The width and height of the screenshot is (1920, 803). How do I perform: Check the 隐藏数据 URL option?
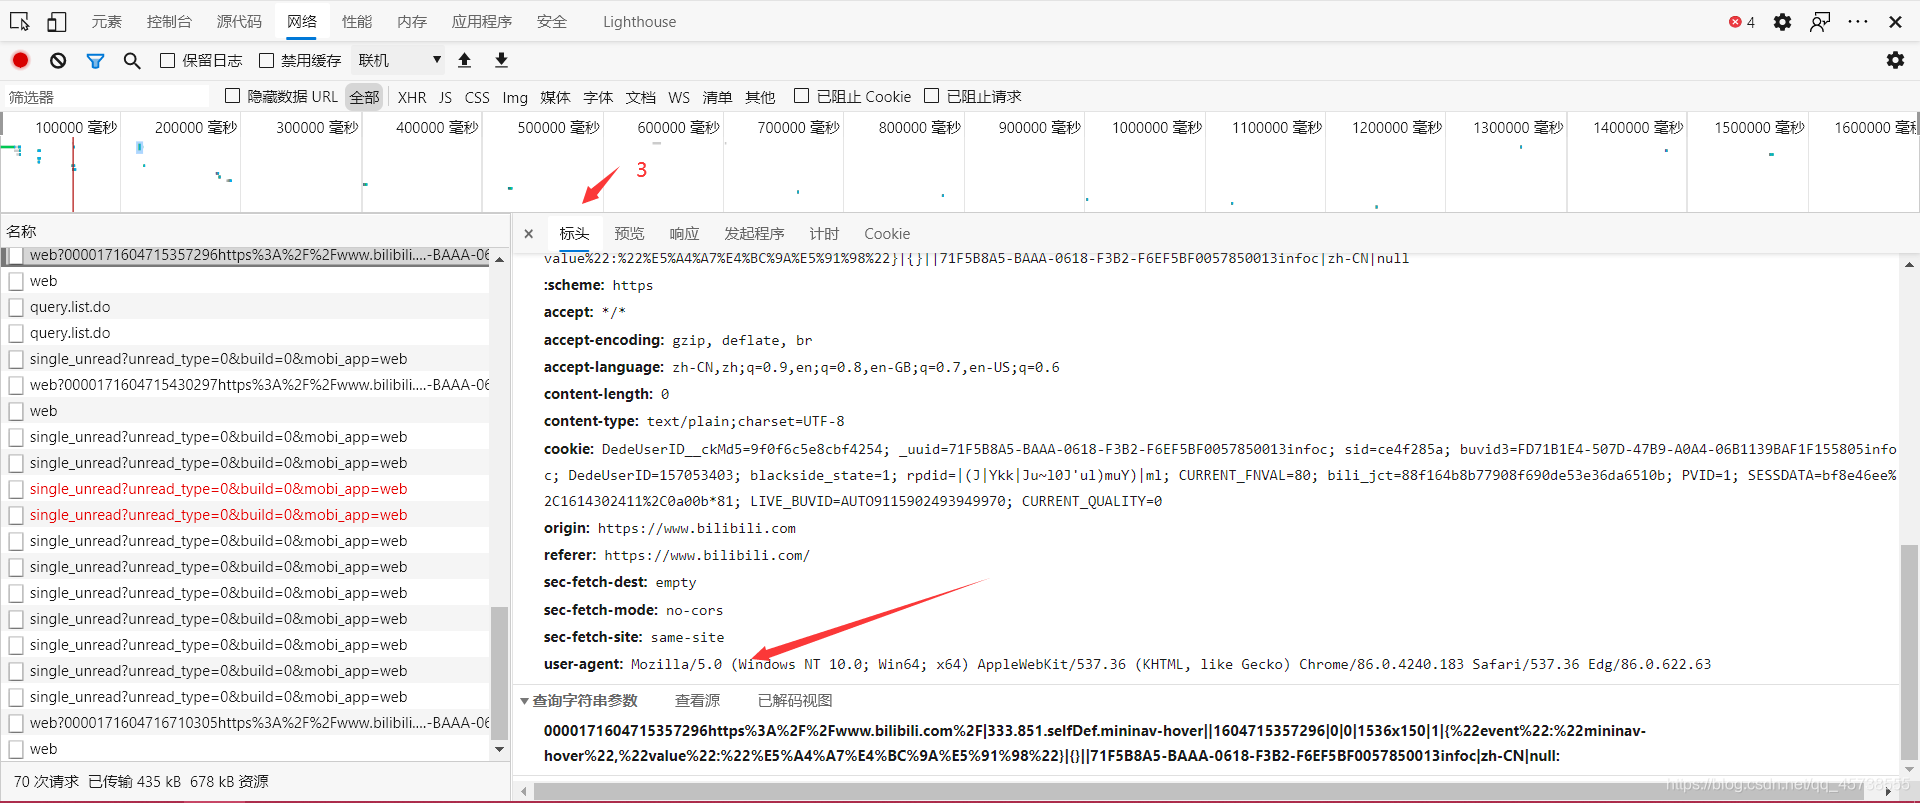click(x=232, y=96)
